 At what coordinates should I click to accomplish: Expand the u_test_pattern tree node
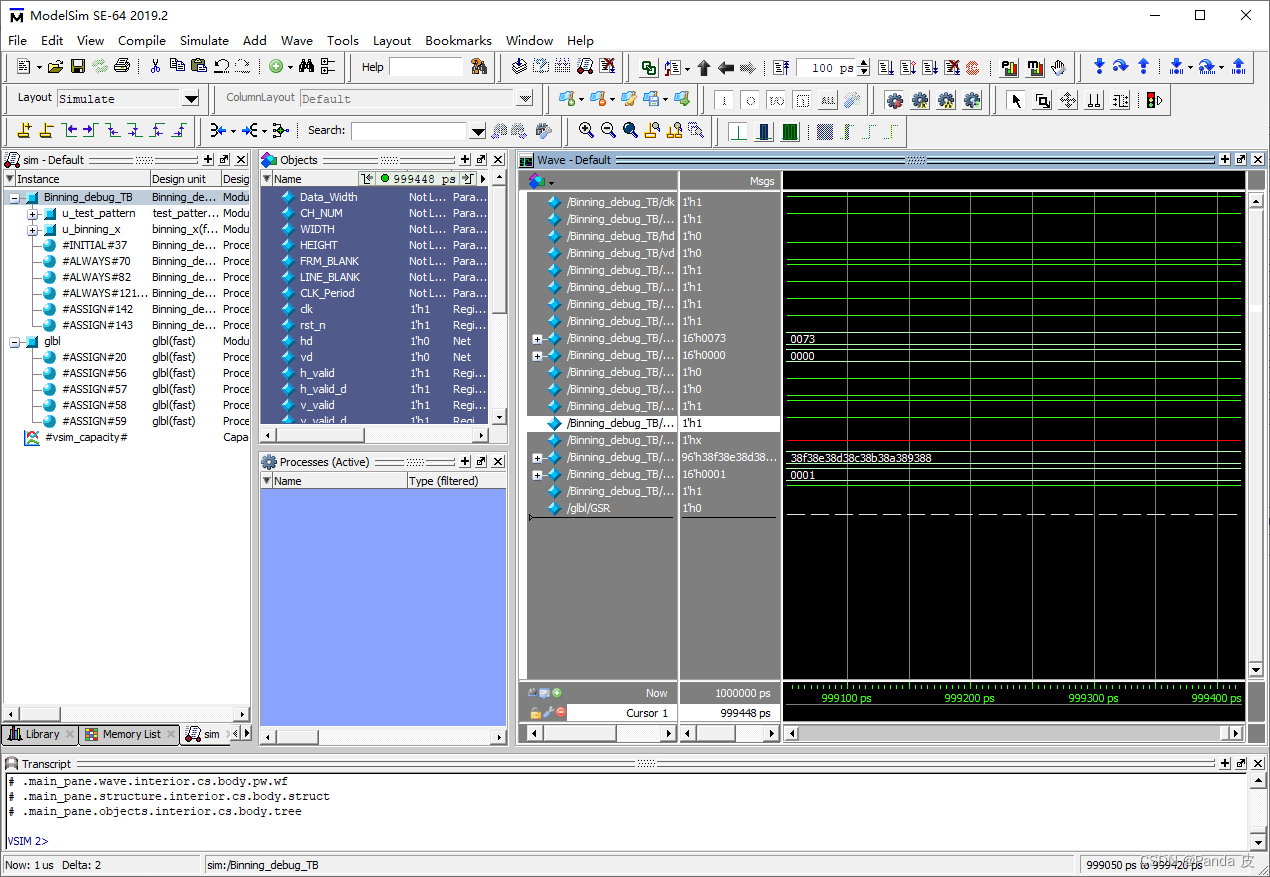(33, 214)
